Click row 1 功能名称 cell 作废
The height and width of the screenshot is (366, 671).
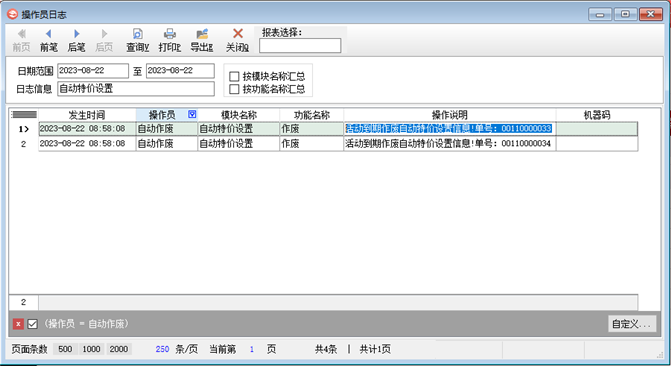(x=312, y=129)
